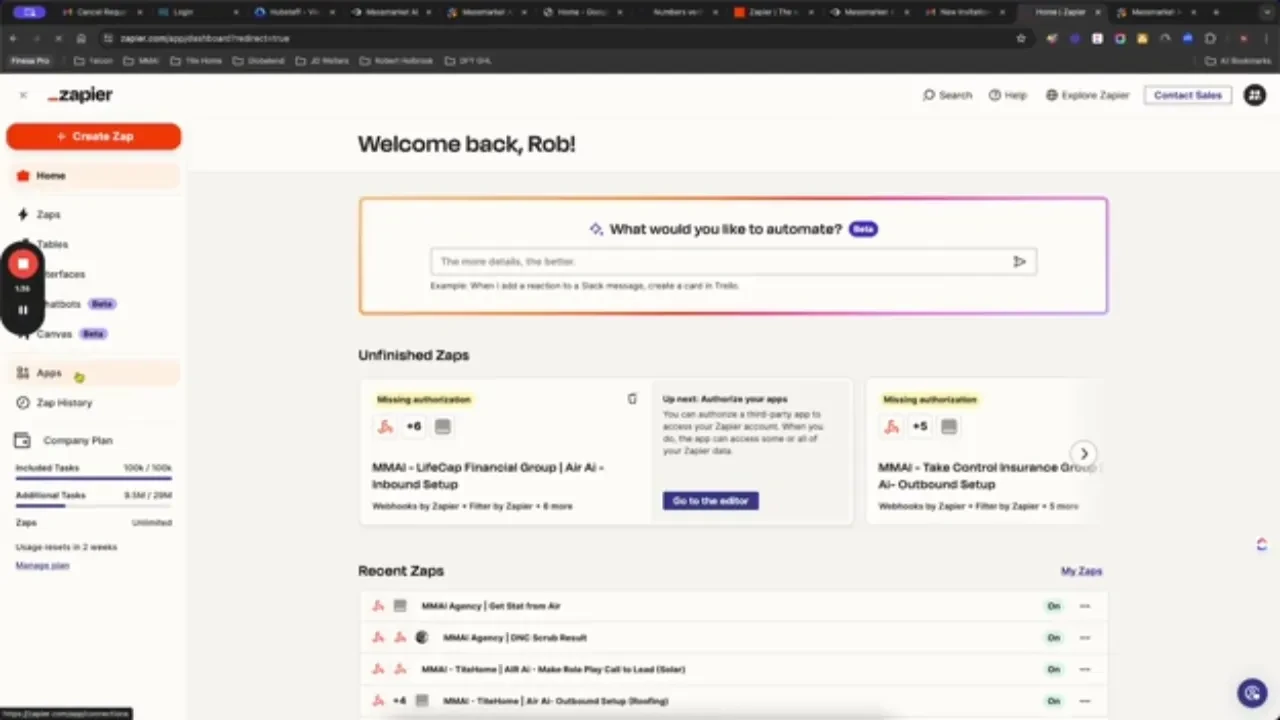Click the Manage plan link
The height and width of the screenshot is (720, 1280).
point(42,566)
